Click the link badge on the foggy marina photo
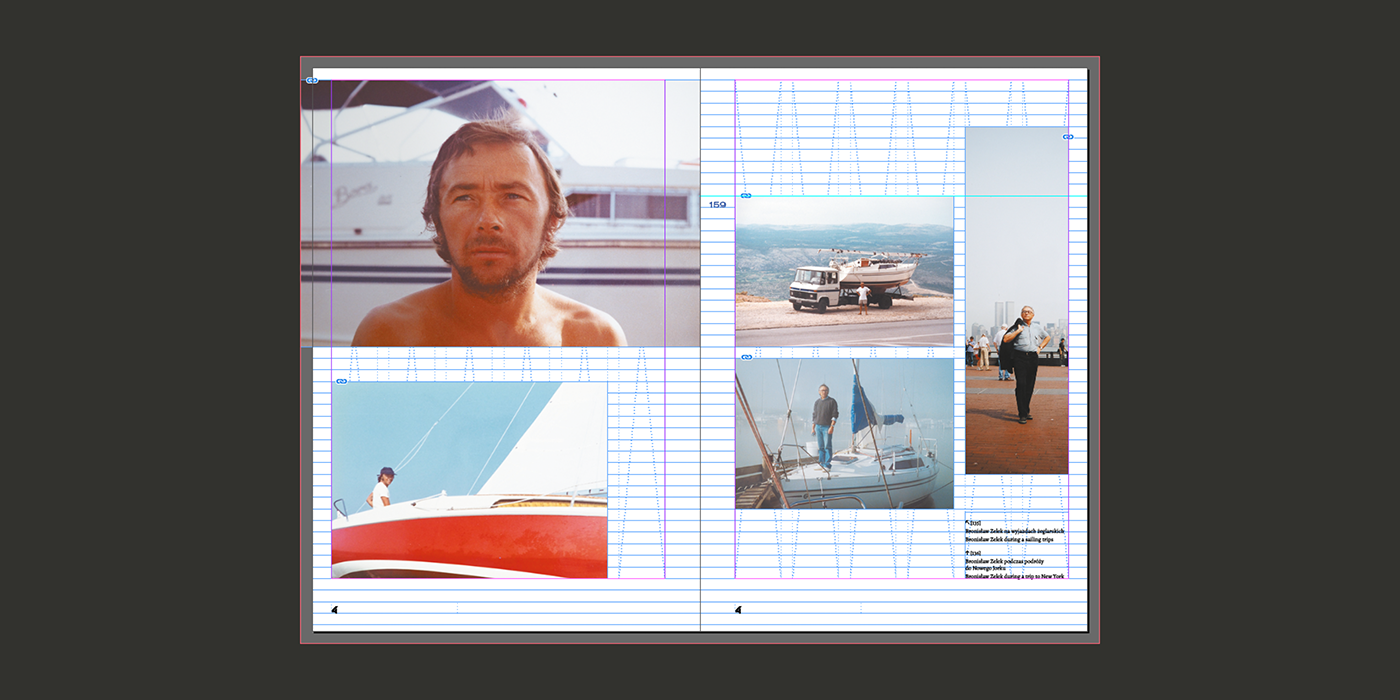The height and width of the screenshot is (700, 1400). point(746,357)
